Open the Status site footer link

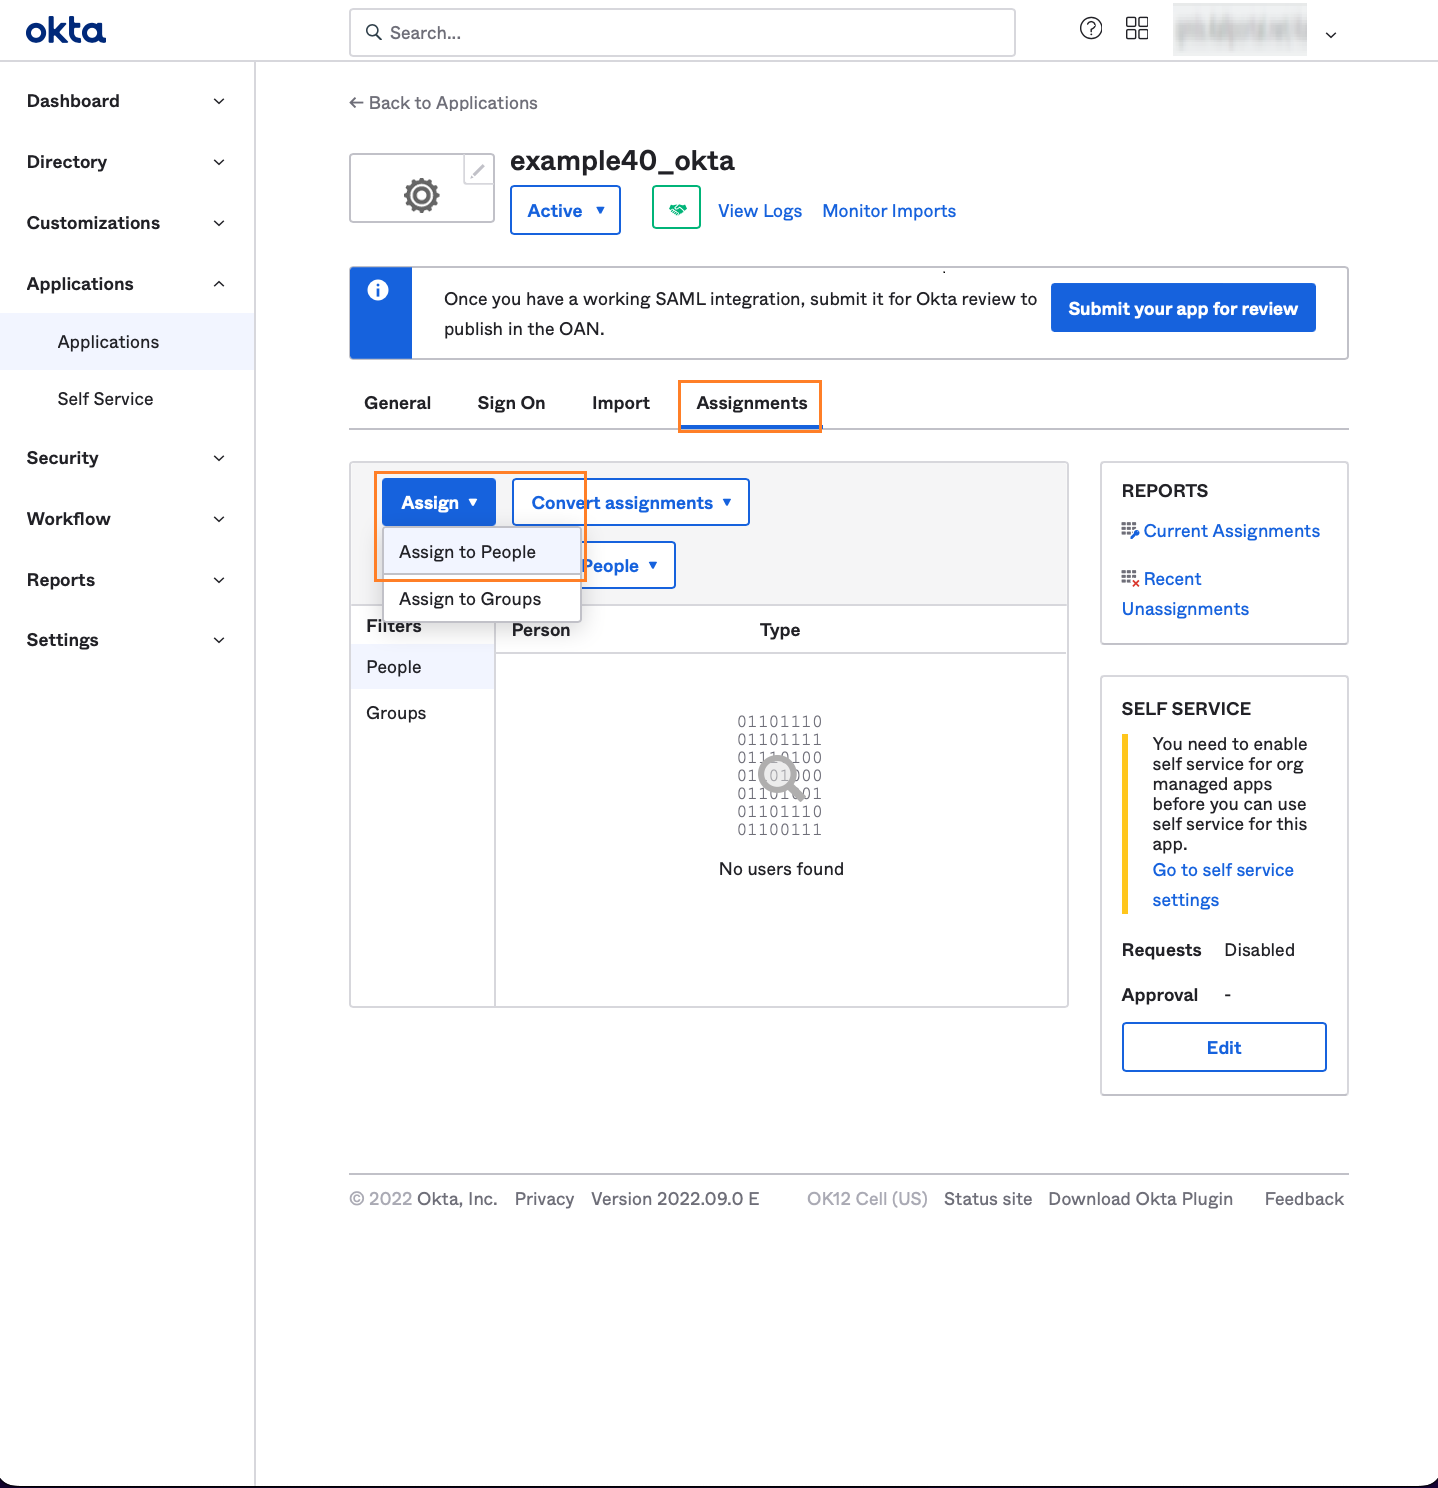987,1199
